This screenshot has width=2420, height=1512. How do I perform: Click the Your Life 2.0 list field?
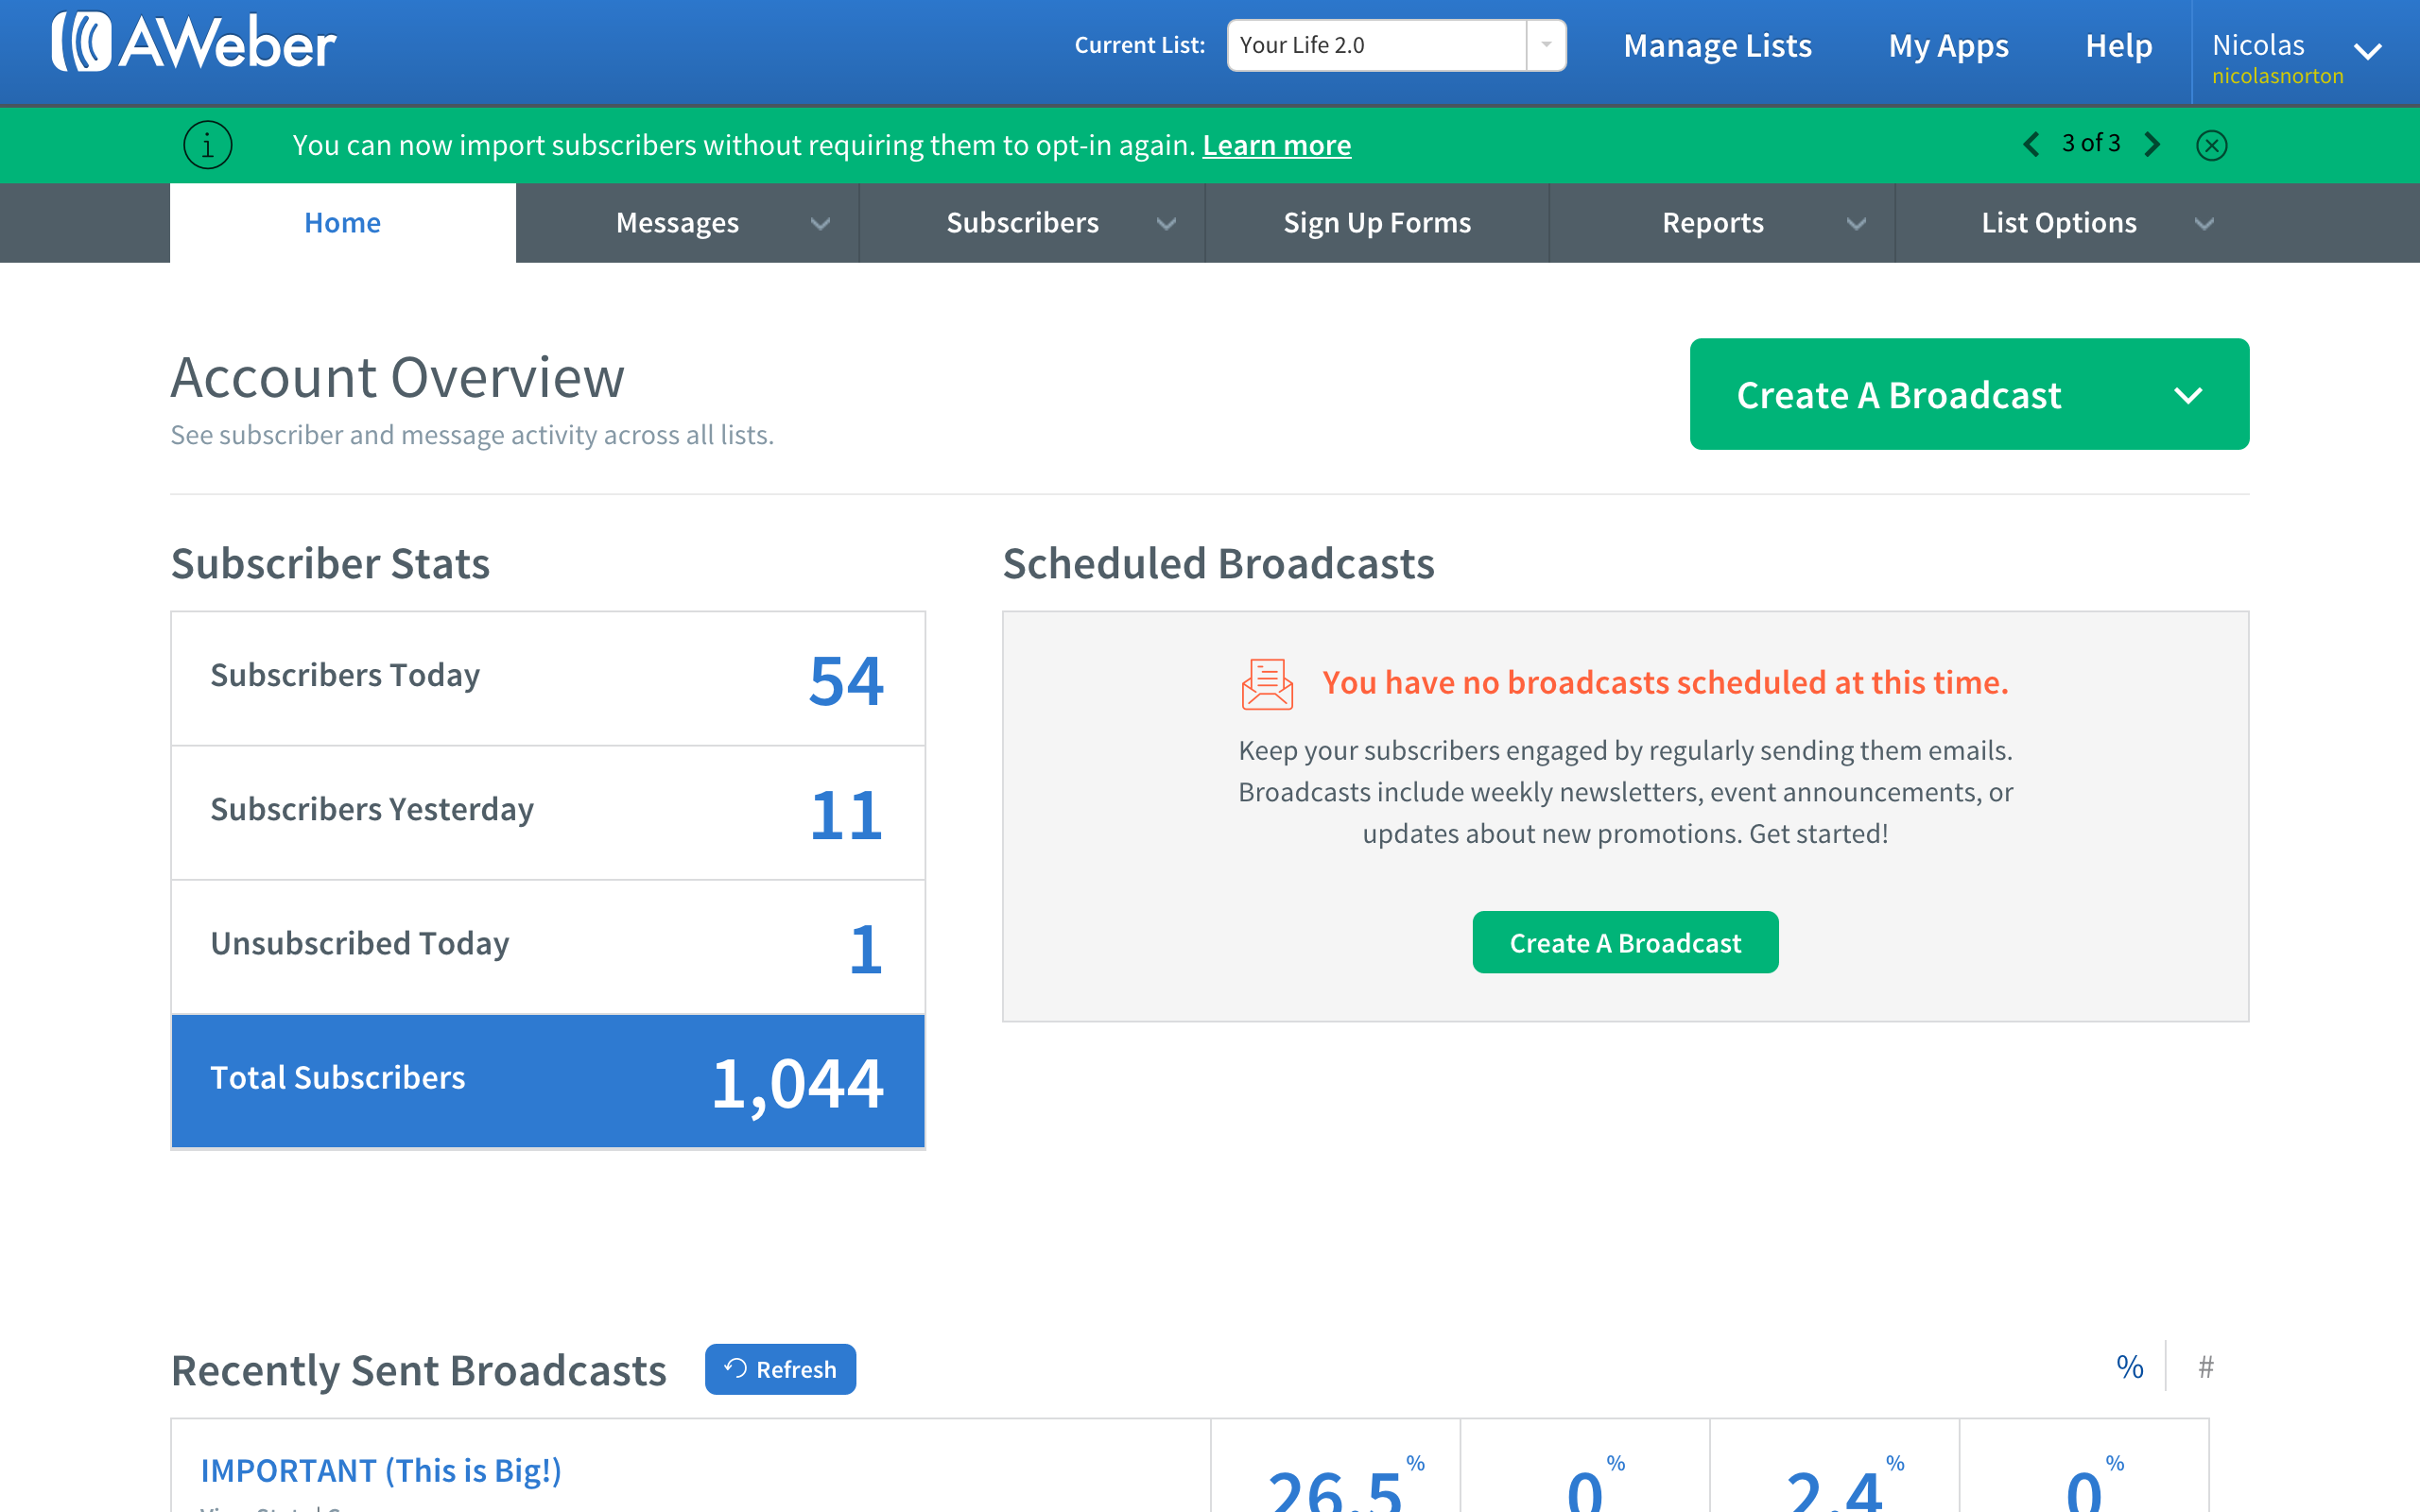1377,45
